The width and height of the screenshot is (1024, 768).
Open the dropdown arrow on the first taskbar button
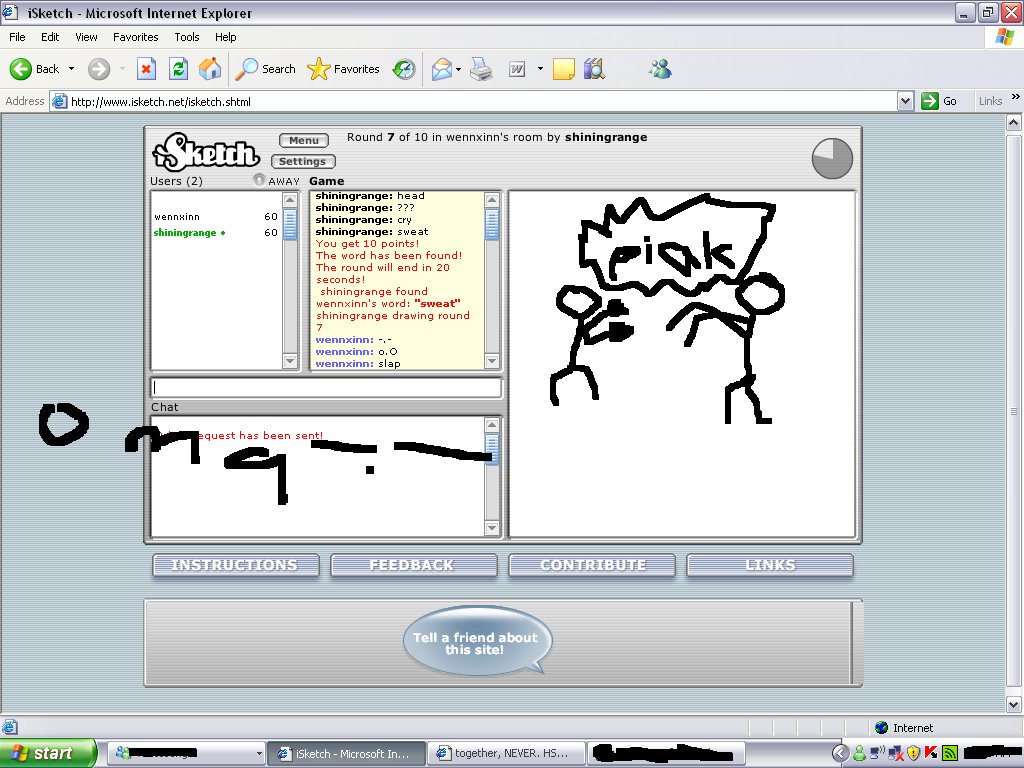click(259, 753)
